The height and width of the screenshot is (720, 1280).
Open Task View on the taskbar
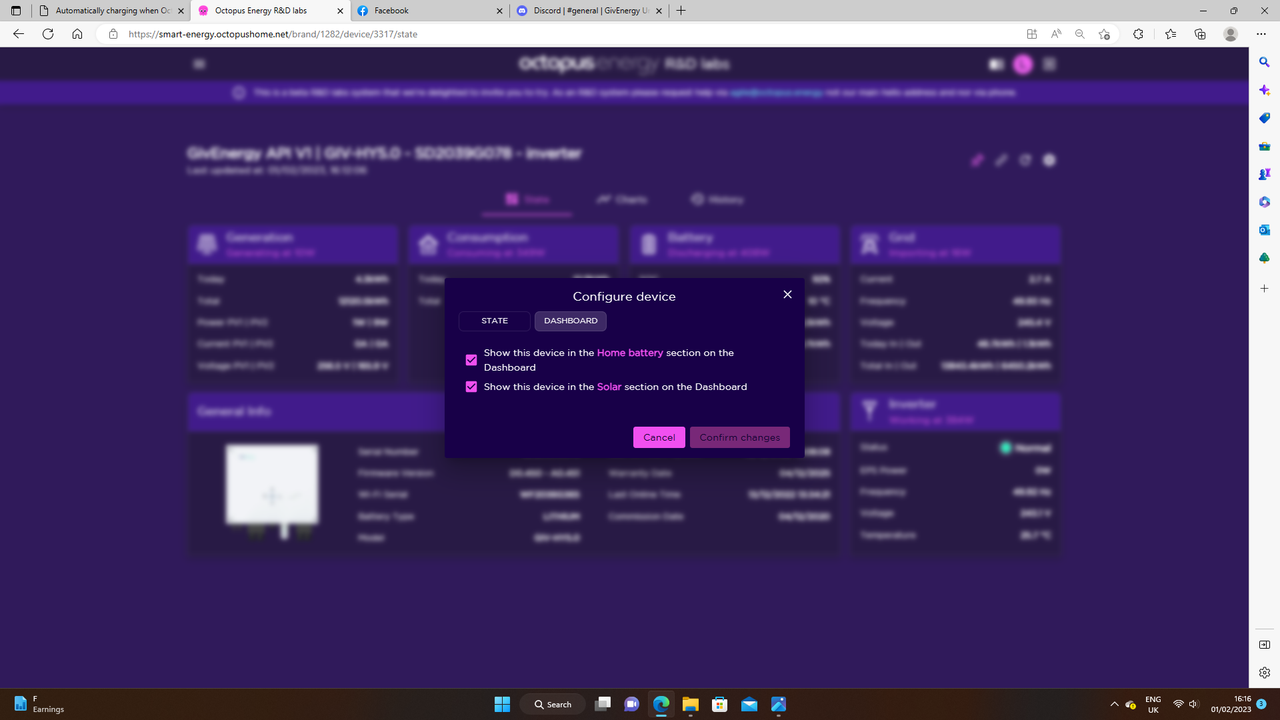[602, 704]
